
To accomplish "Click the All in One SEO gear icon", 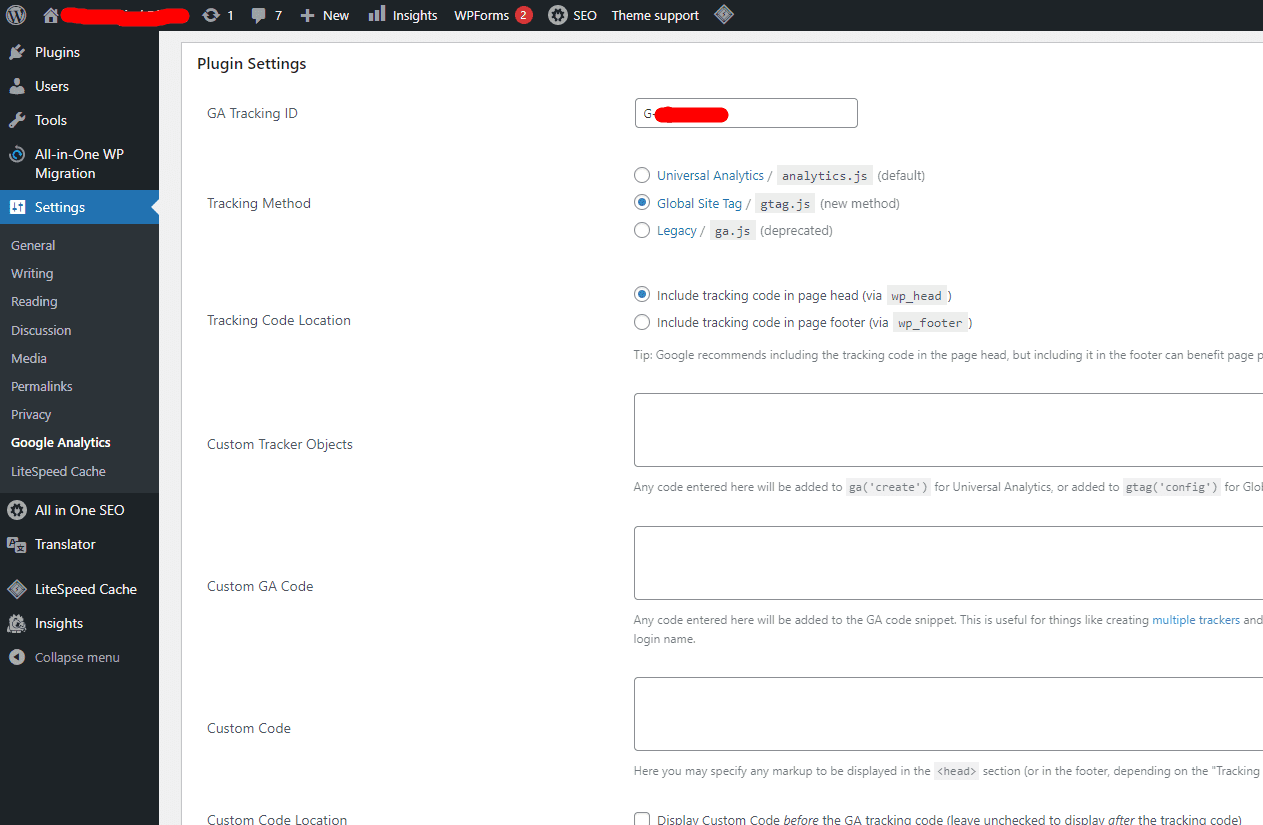I will [17, 510].
